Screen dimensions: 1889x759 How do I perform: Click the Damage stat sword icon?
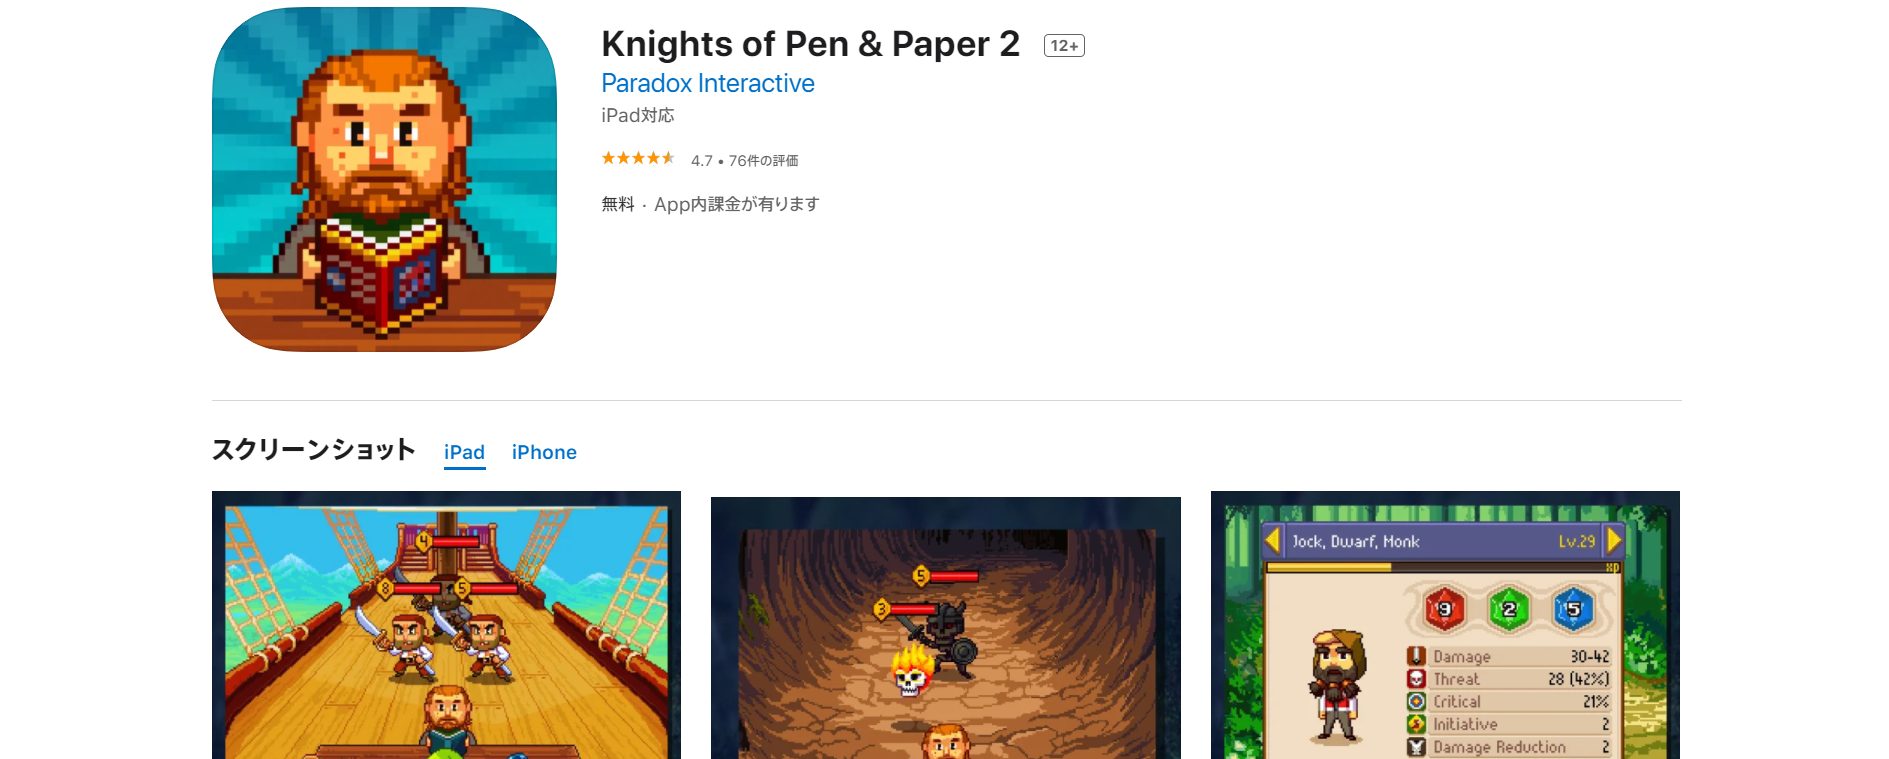pos(1416,656)
